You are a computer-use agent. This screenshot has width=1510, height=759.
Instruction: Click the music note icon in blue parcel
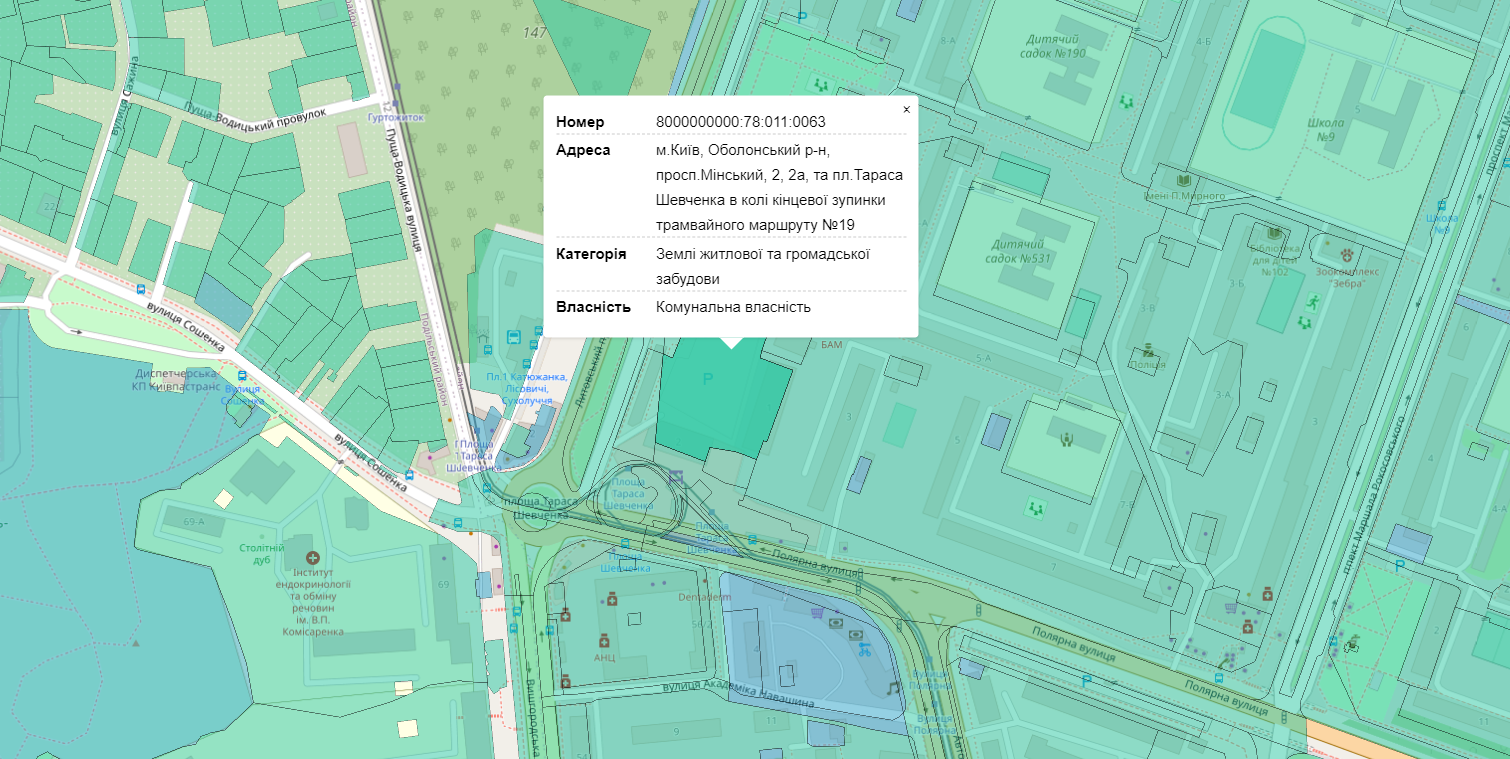[x=893, y=687]
